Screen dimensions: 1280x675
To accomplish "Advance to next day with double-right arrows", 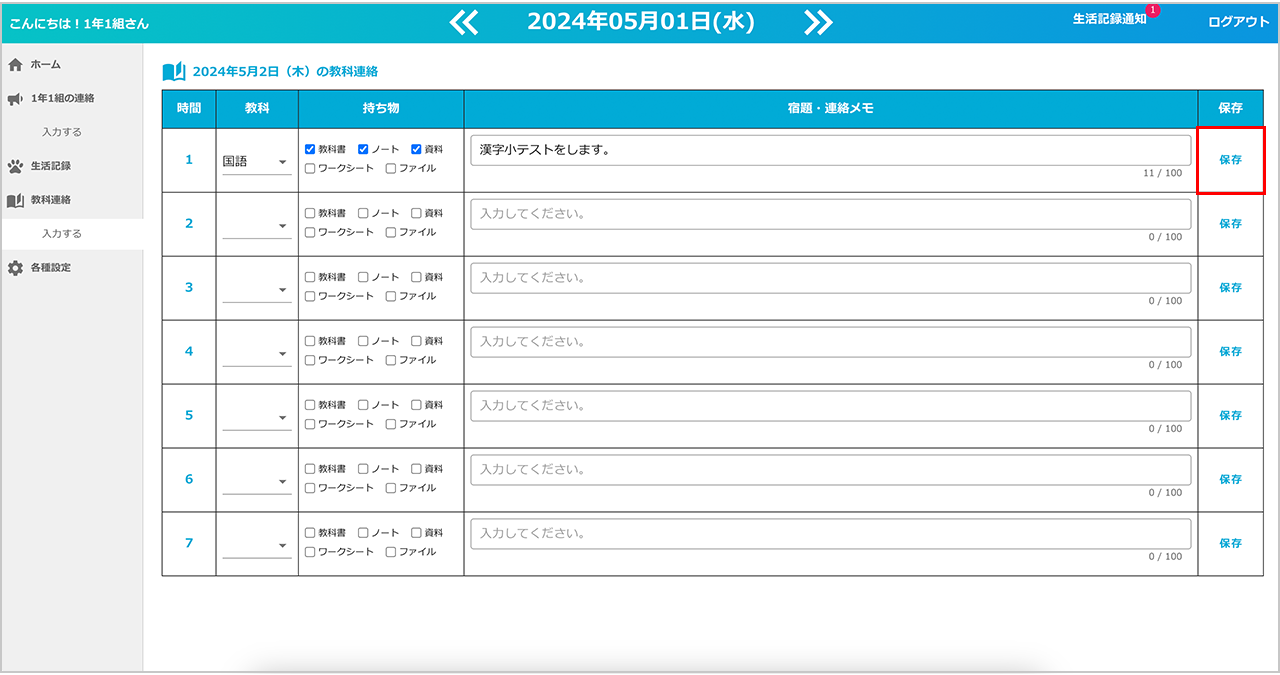I will [818, 23].
